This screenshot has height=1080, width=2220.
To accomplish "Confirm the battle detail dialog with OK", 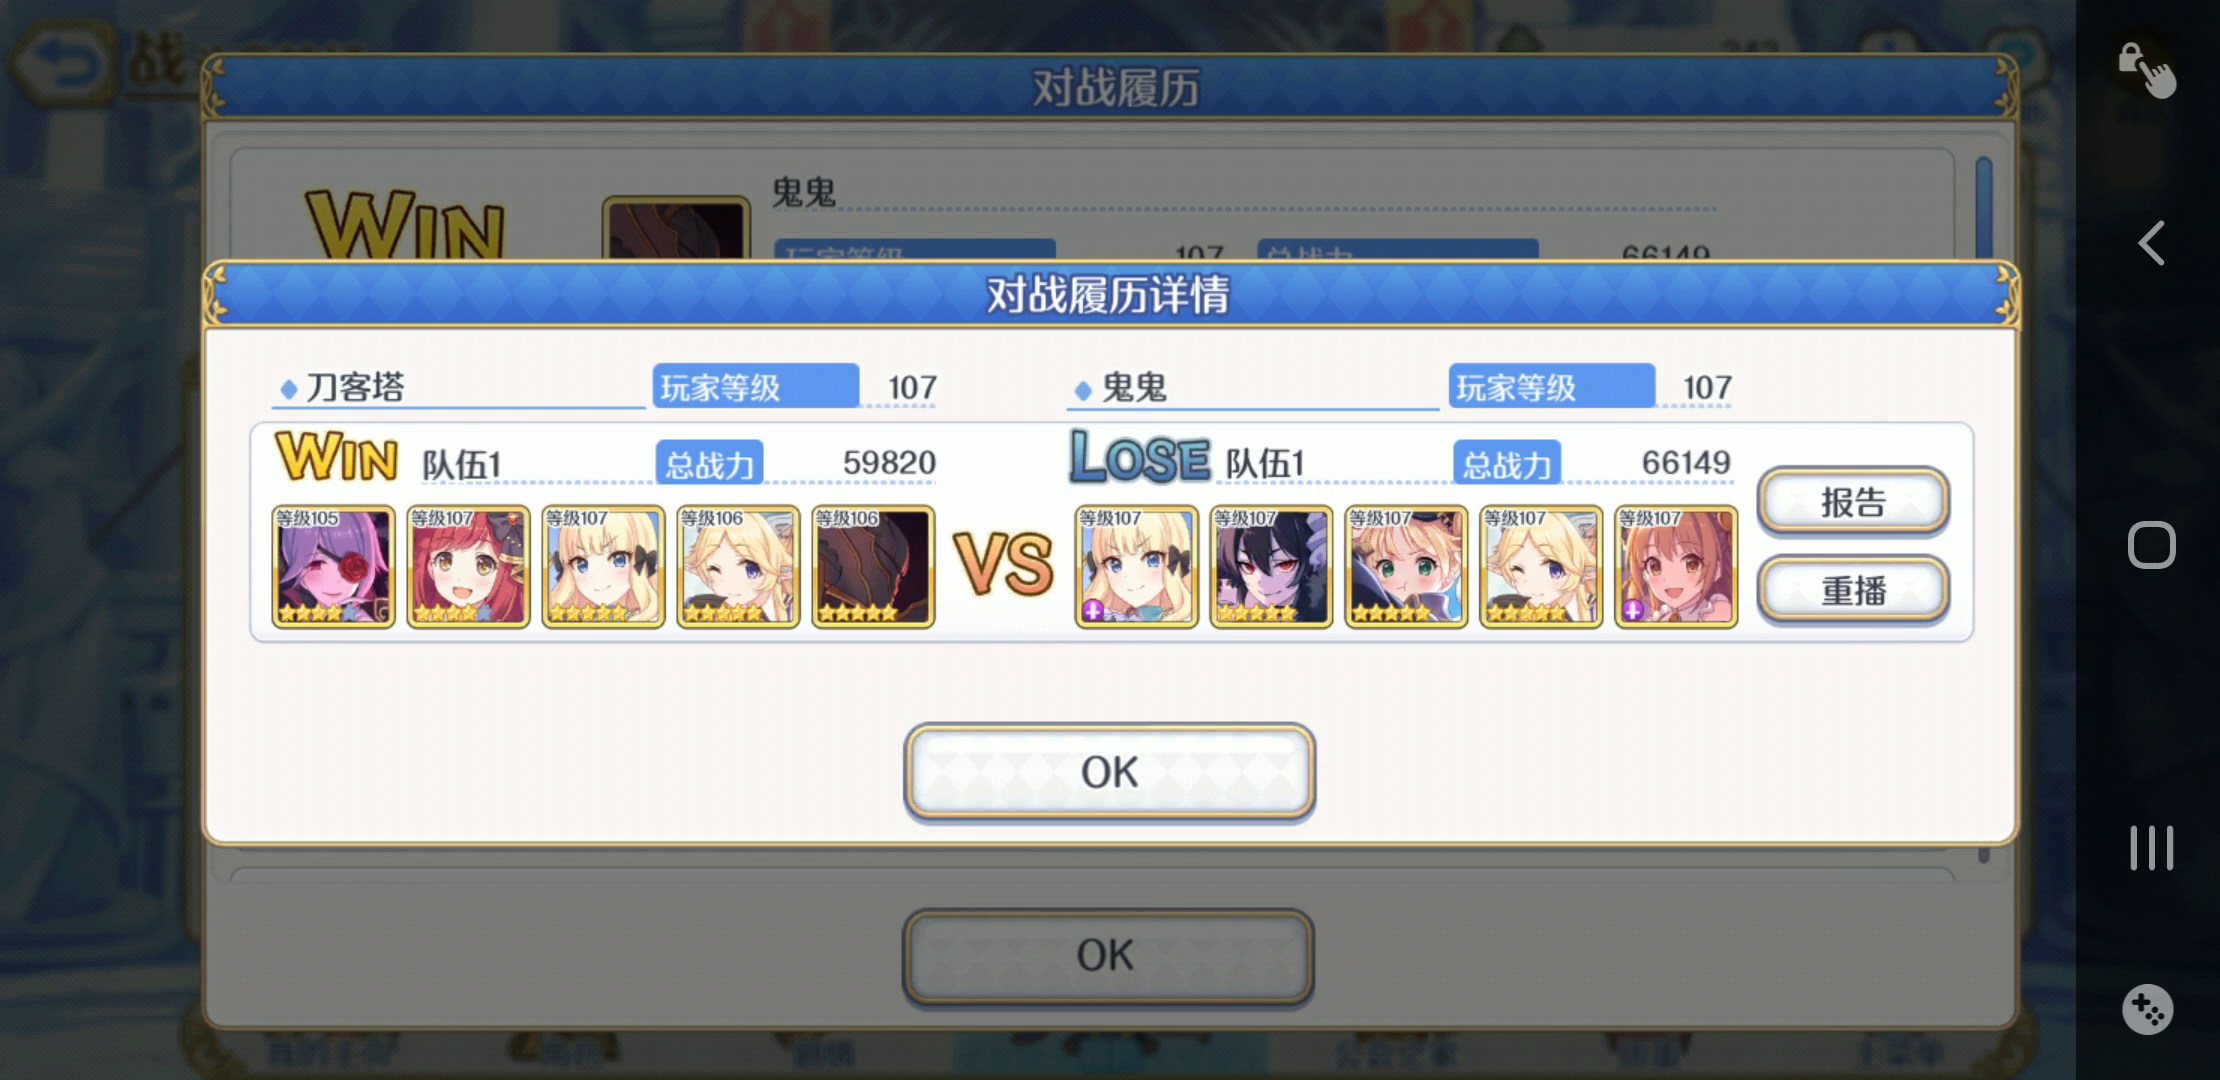I will (x=1109, y=771).
